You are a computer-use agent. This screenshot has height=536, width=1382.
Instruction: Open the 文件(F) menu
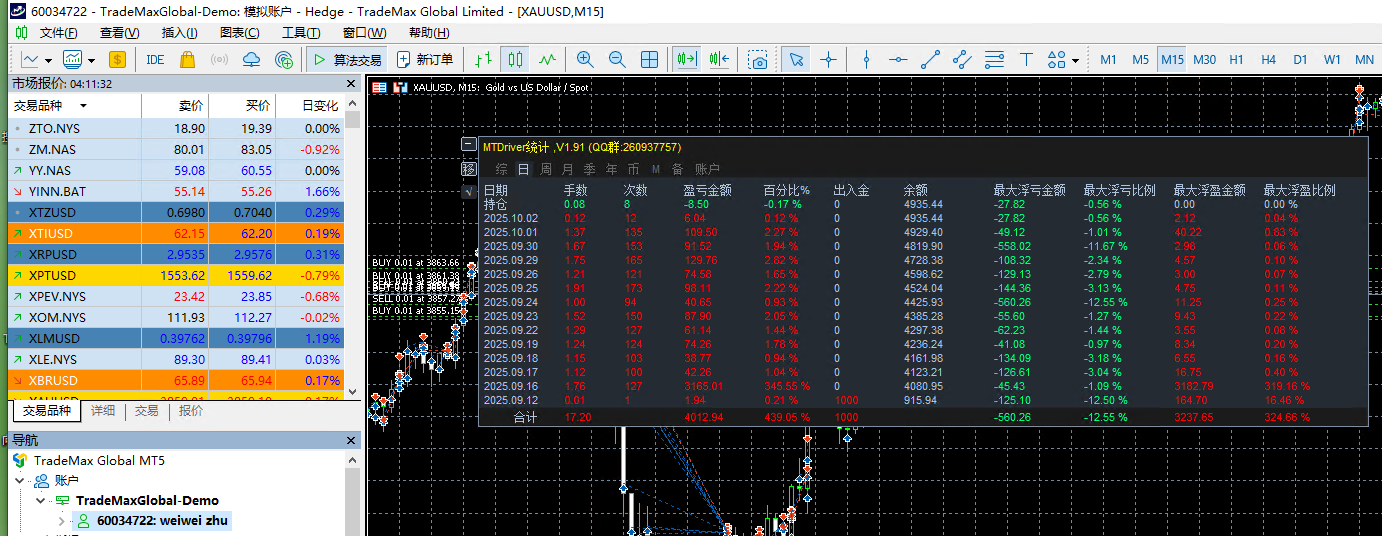58,33
